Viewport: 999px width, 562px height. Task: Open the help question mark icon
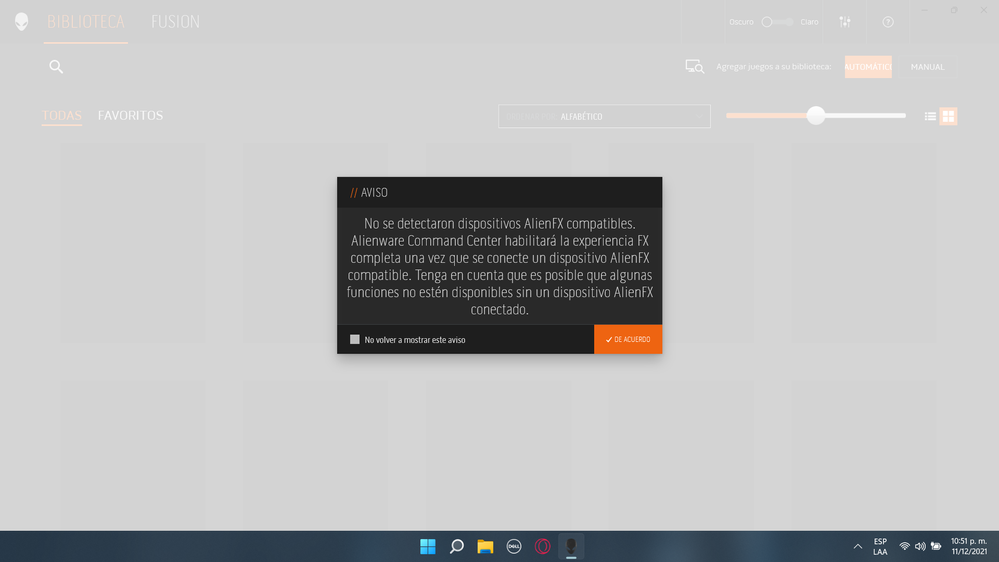coord(887,22)
